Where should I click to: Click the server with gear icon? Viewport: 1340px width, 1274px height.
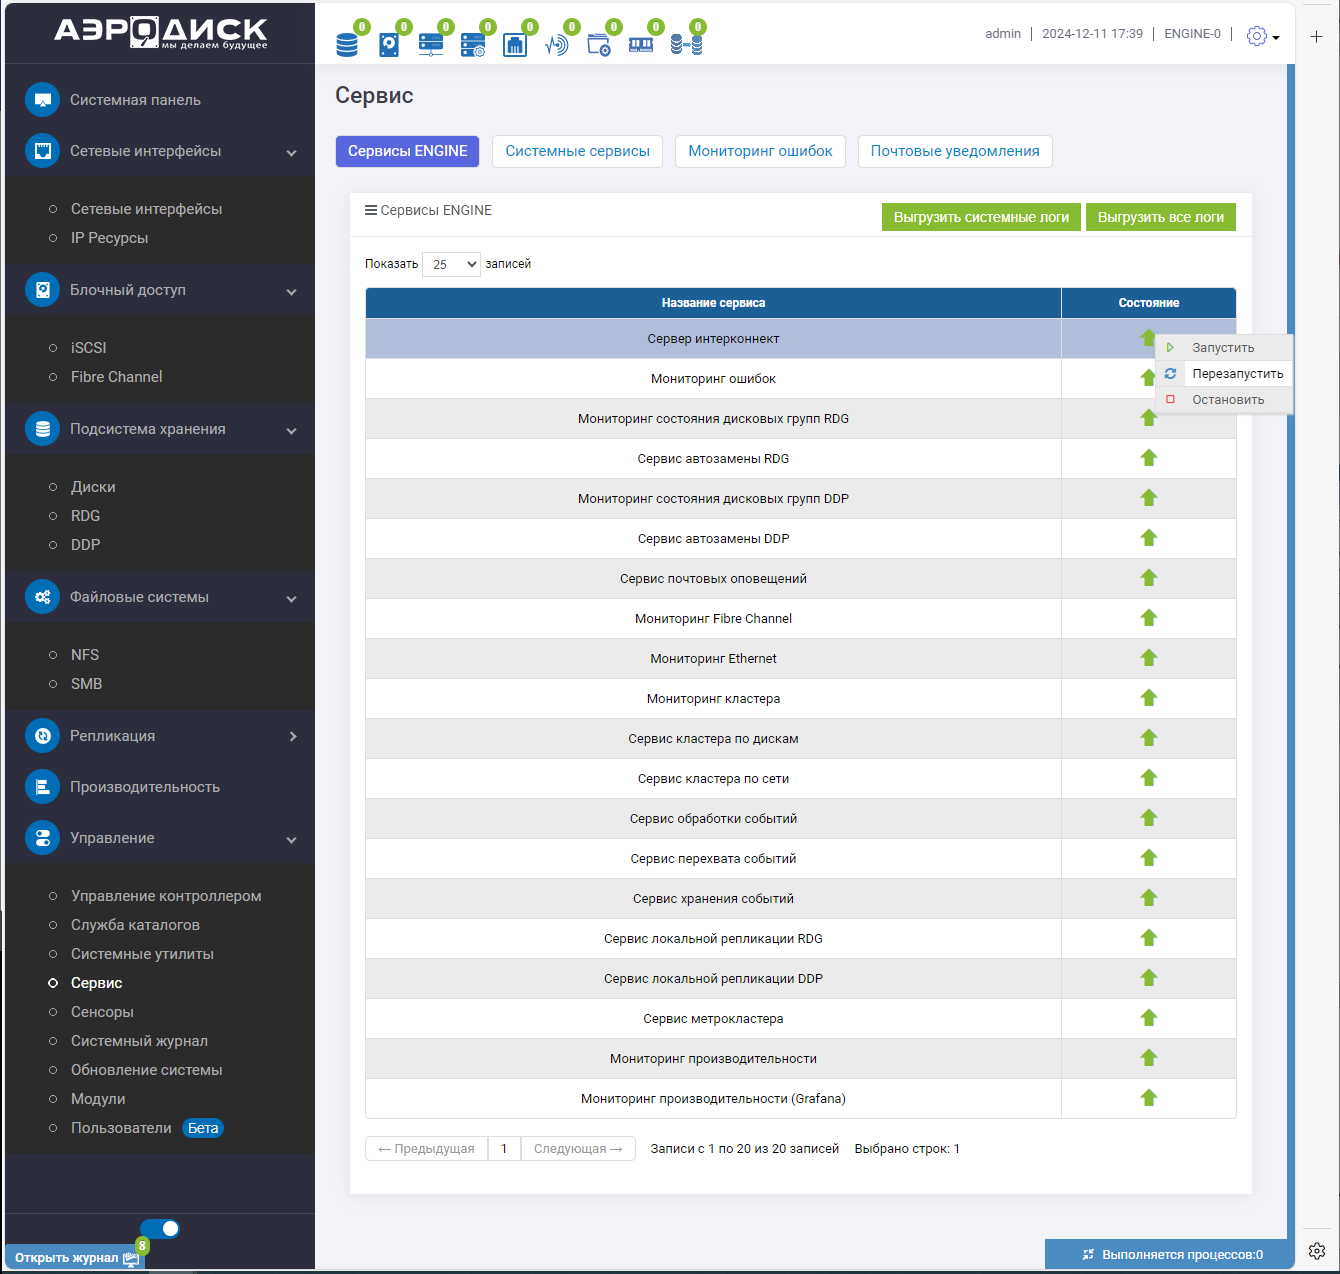tap(473, 45)
